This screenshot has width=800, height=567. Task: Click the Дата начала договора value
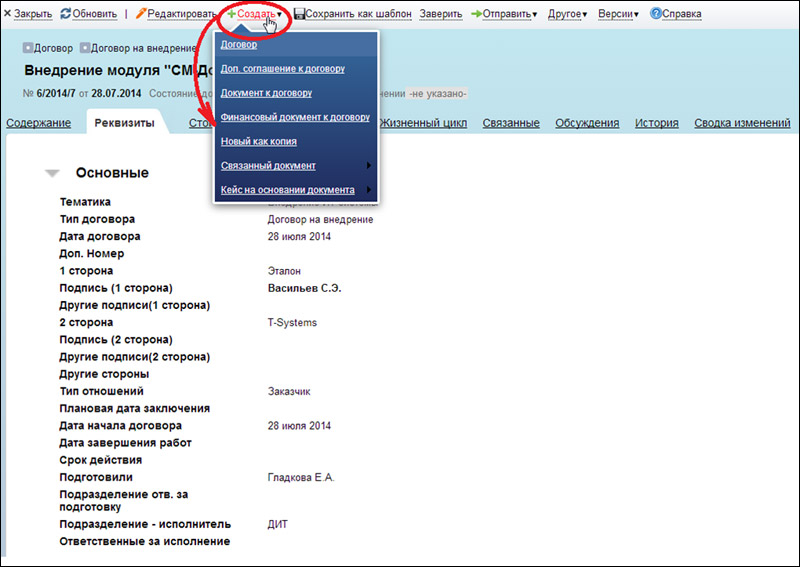(299, 426)
